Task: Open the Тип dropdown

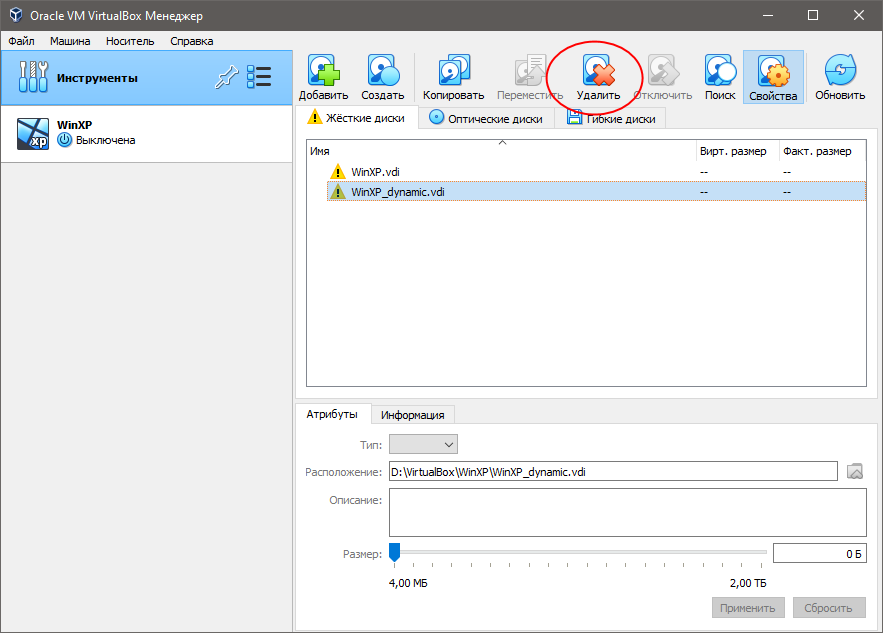Action: 423,444
